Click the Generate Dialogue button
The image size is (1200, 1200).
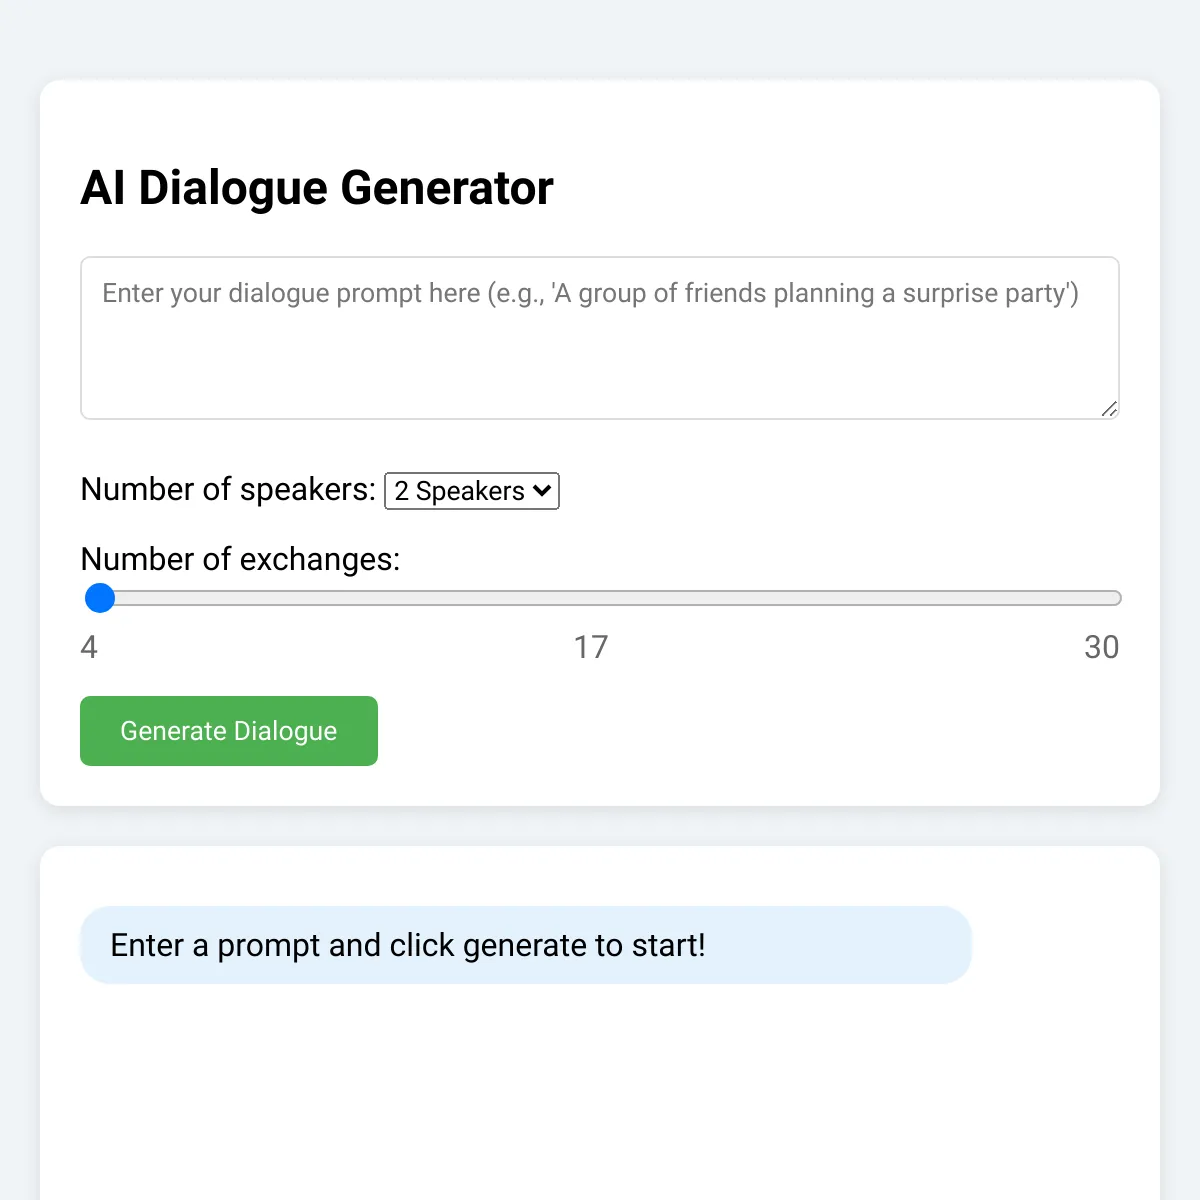(229, 731)
